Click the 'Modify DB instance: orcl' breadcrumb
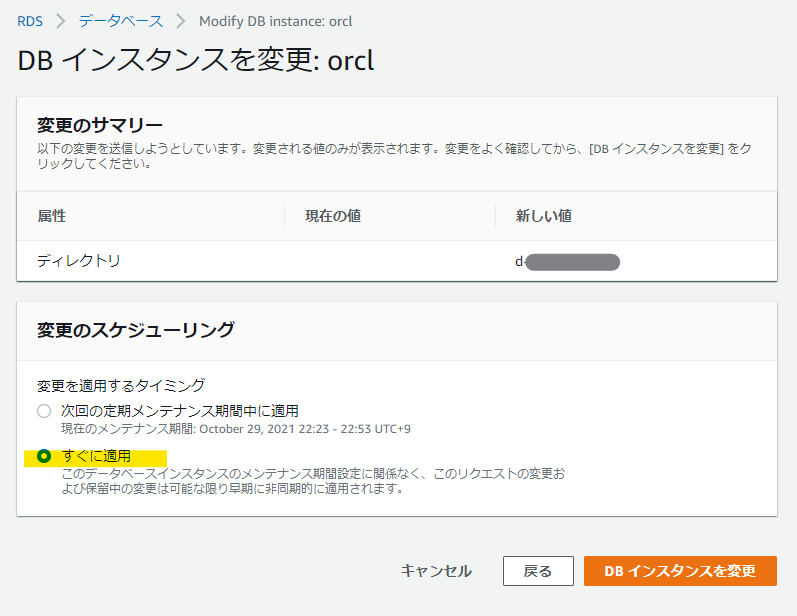Viewport: 797px width, 616px height. (275, 21)
